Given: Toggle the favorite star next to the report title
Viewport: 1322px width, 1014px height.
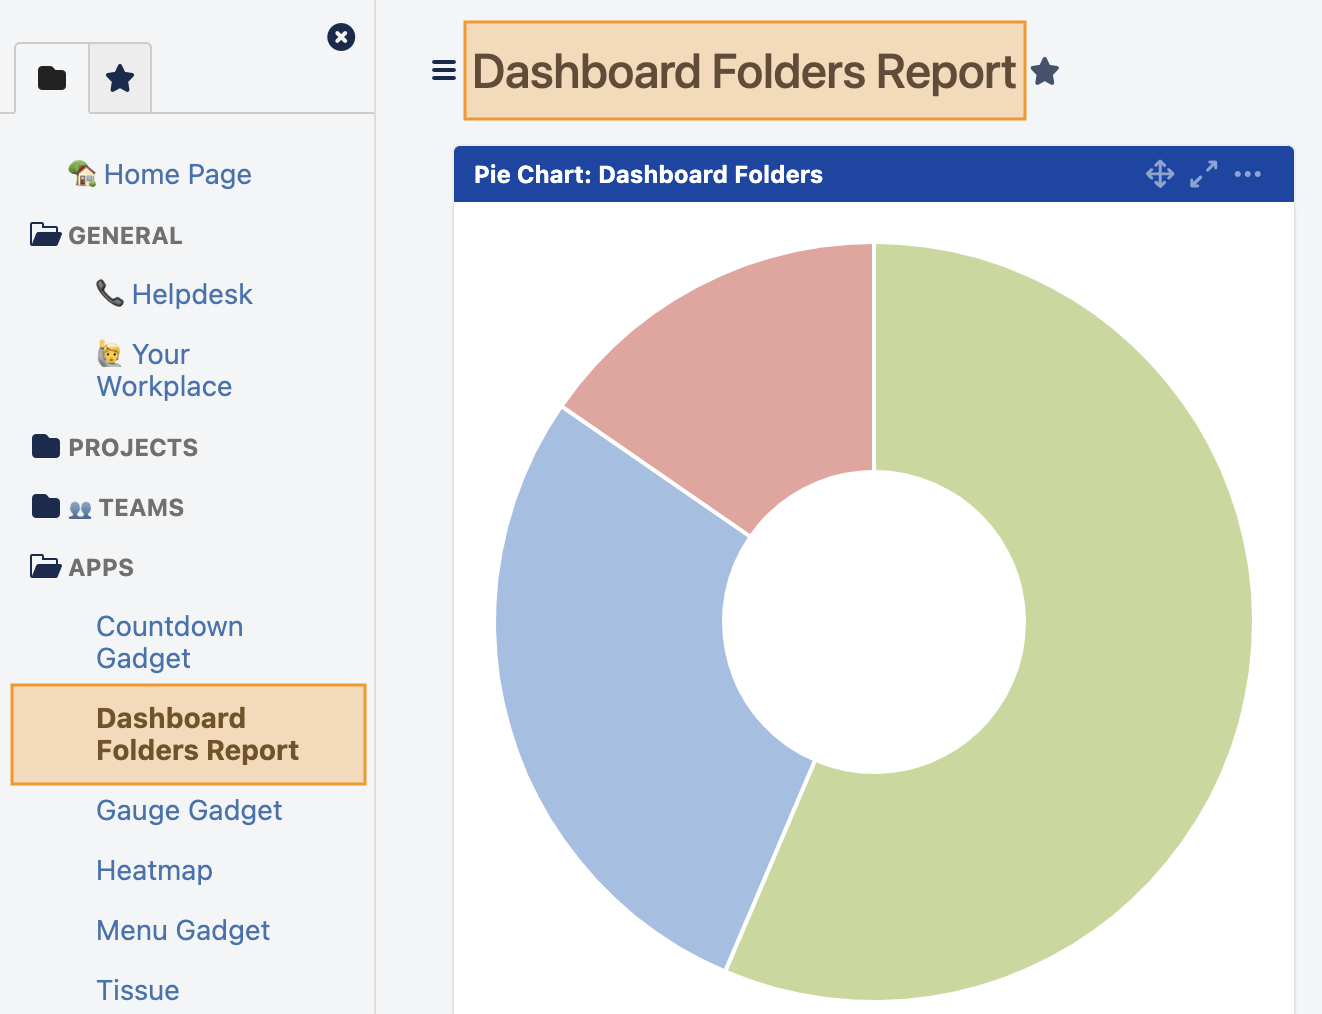Looking at the screenshot, I should pos(1045,71).
